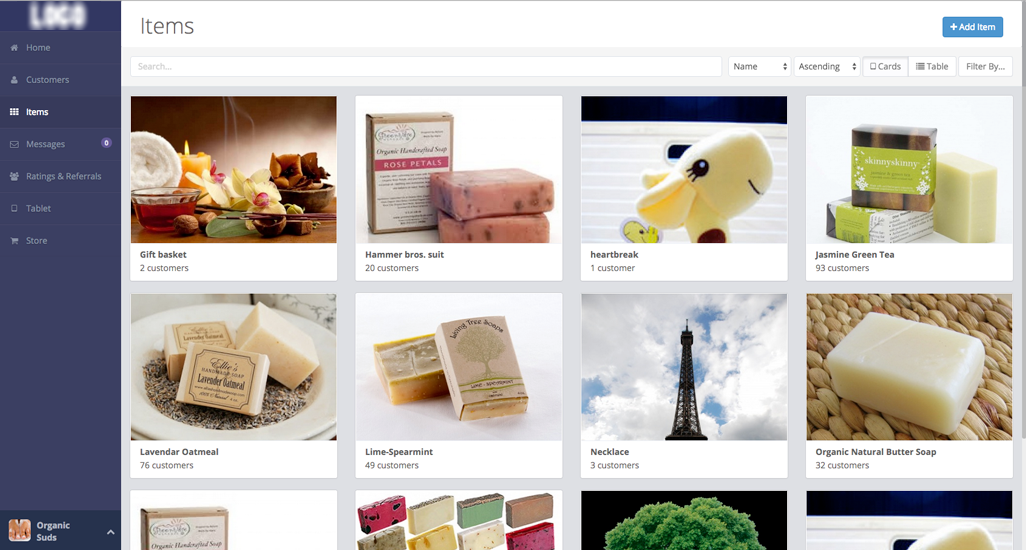Click the Gift basket title

[163, 254]
